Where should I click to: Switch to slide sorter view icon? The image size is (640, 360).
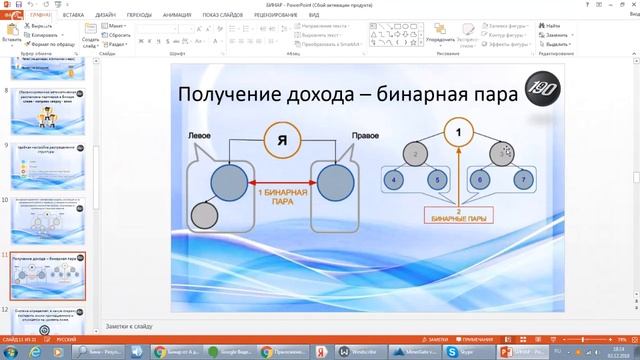tap(523, 340)
